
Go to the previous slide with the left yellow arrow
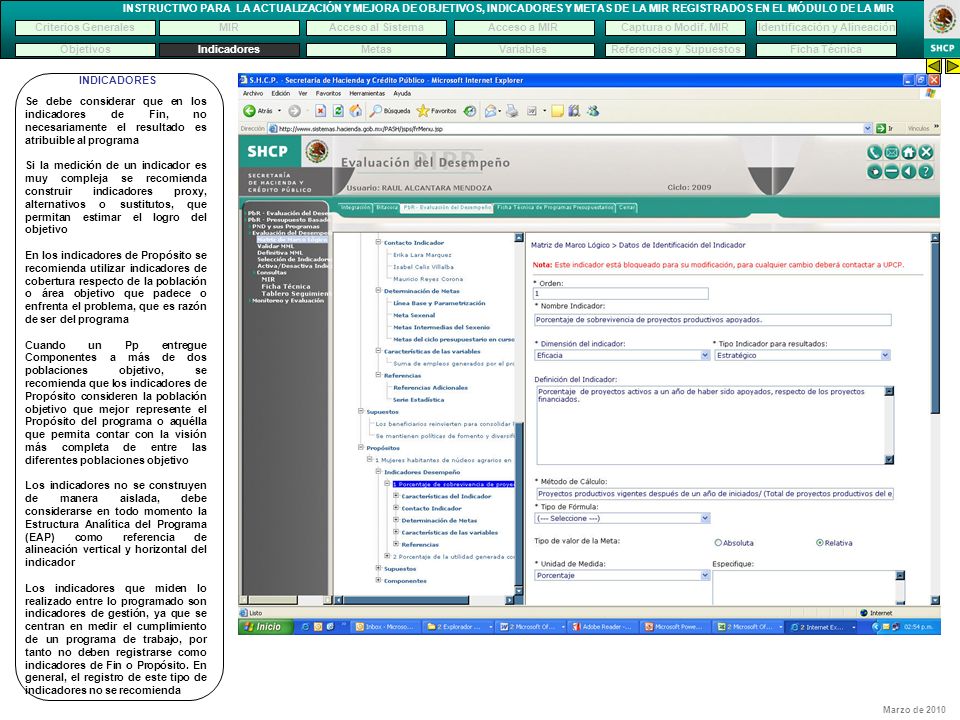point(934,66)
